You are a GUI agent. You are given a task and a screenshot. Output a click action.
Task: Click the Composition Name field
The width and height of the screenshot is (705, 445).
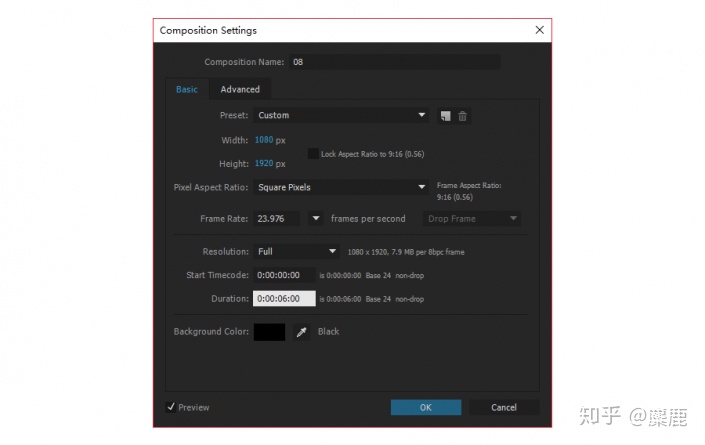click(395, 62)
